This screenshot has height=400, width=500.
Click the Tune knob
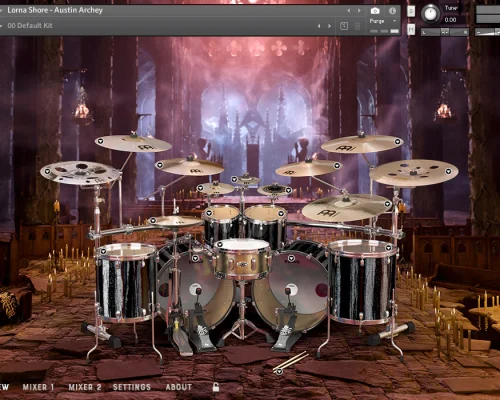[x=430, y=14]
